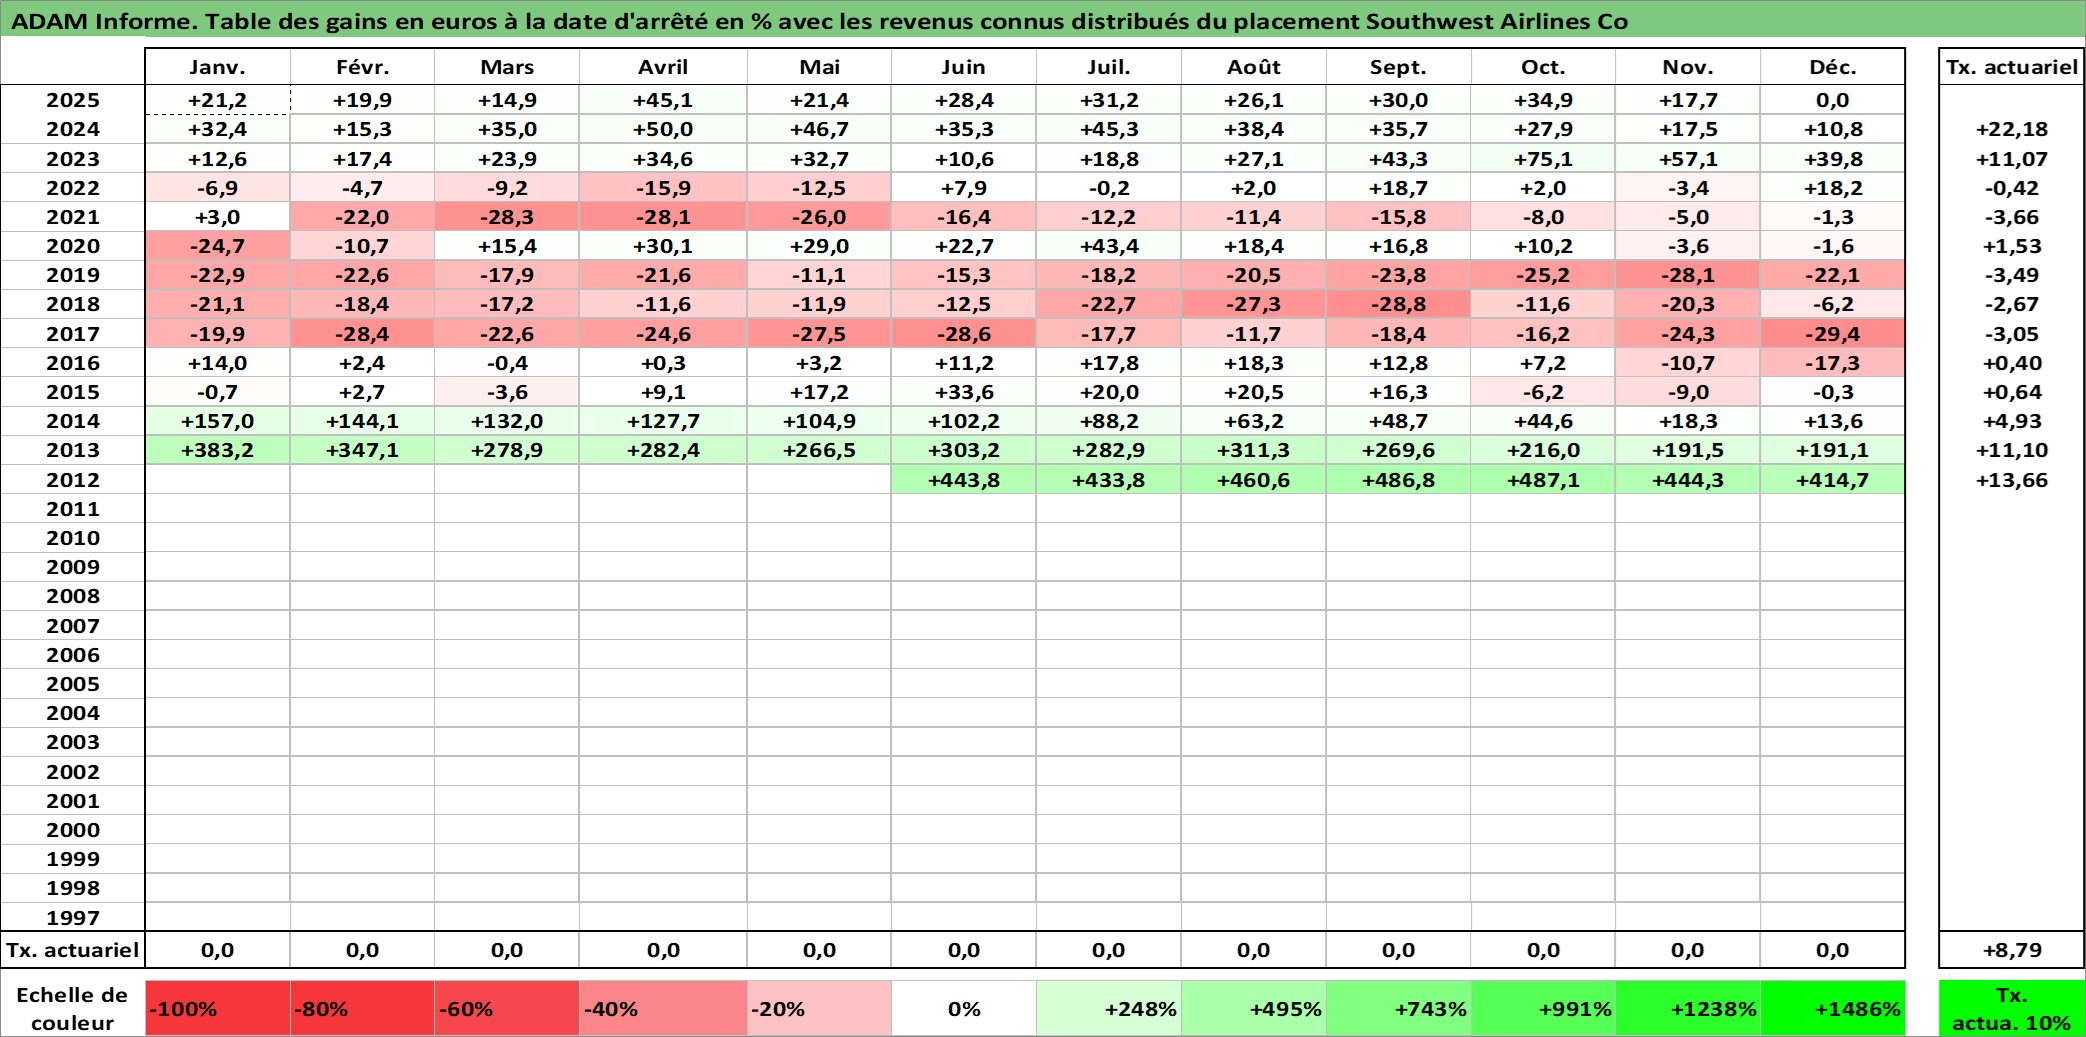Click the ADAM Informe title banner text
This screenshot has height=1037, width=2086.
[x=819, y=21]
